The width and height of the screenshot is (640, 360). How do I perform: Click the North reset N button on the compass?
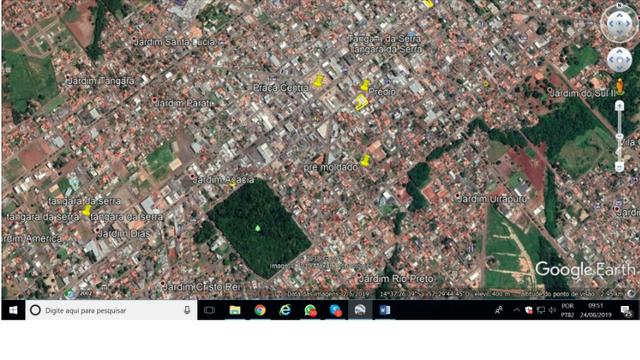tap(619, 5)
